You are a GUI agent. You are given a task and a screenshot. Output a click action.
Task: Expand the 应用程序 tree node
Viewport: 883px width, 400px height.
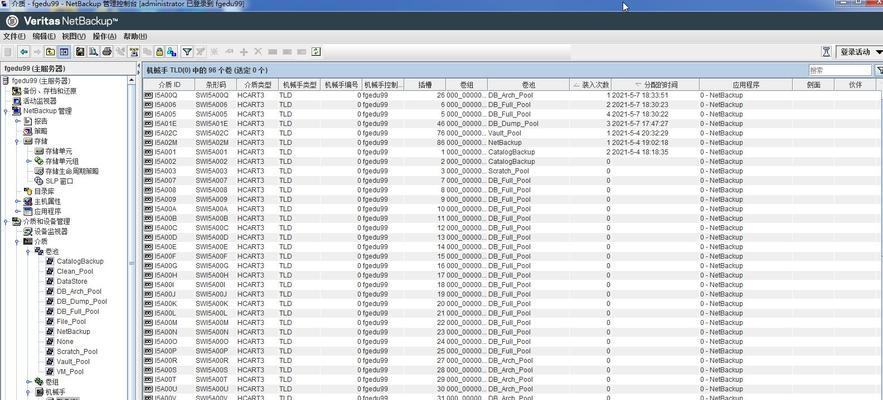tap(17, 211)
